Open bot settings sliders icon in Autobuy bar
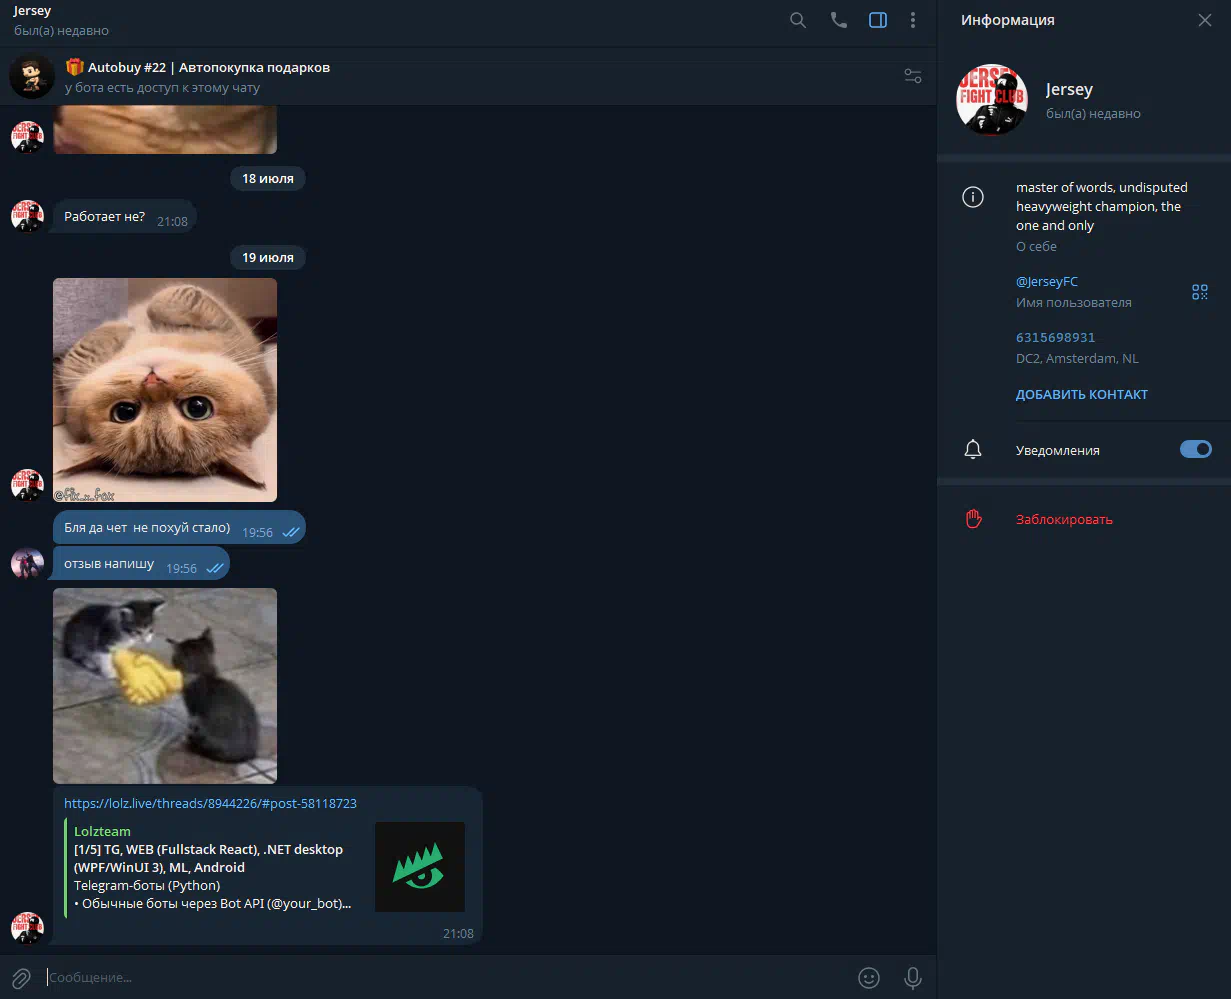Screen dimensions: 1231x999 pos(912,76)
